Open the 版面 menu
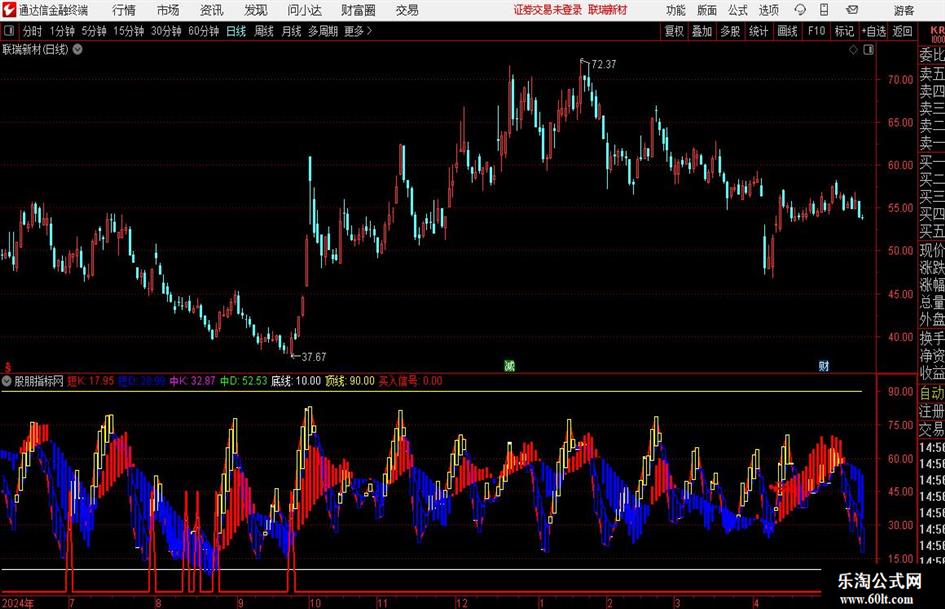This screenshot has width=945, height=609. [x=707, y=10]
